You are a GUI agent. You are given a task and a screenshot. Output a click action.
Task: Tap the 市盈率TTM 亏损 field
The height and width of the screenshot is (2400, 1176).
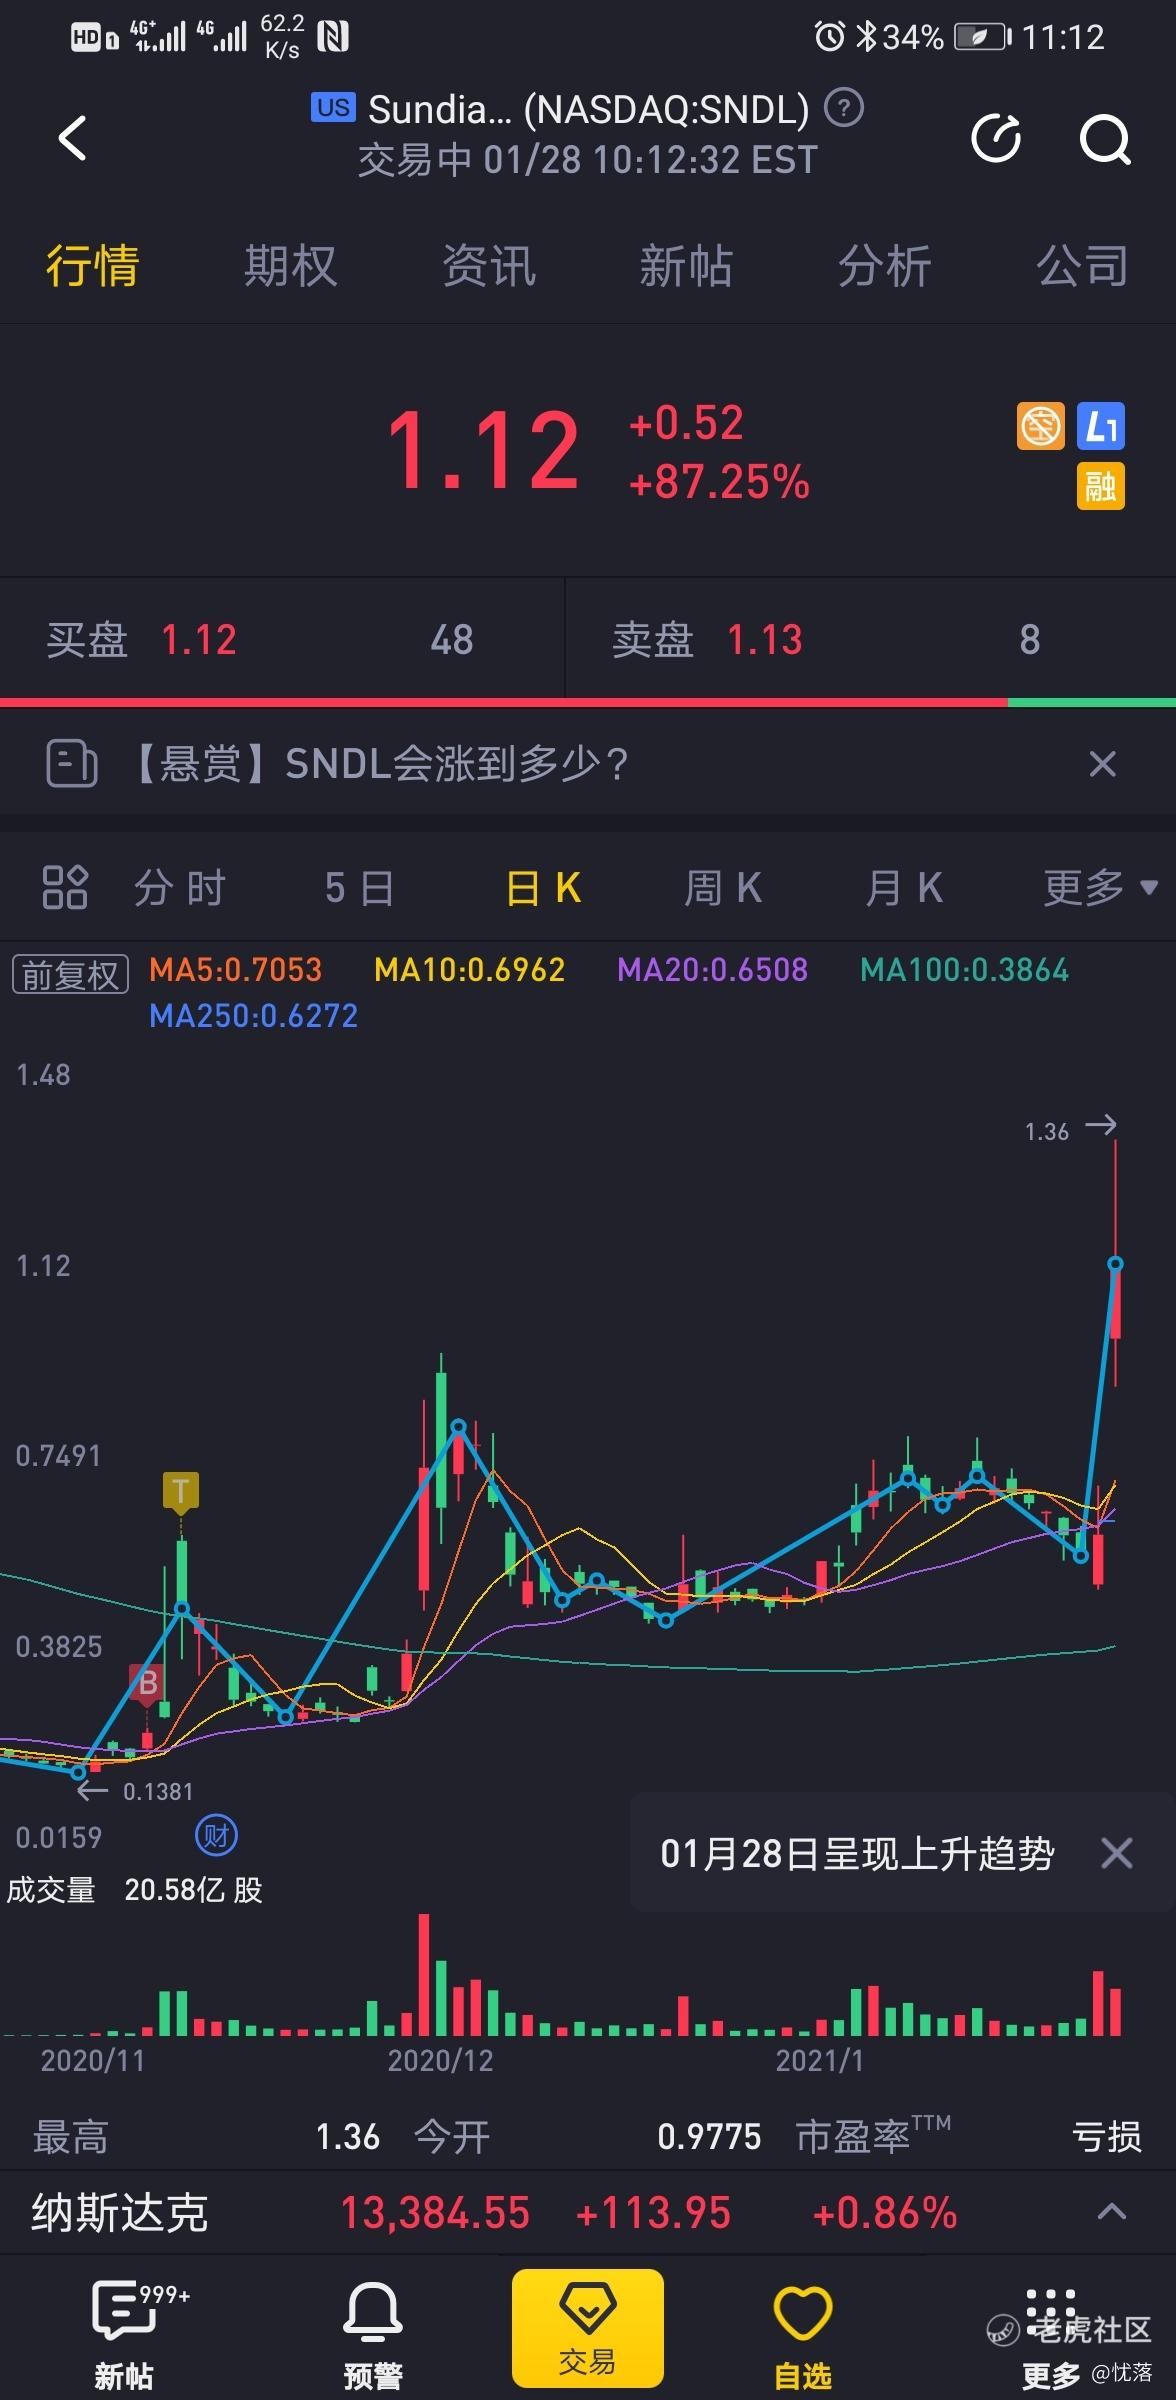[x=968, y=2136]
